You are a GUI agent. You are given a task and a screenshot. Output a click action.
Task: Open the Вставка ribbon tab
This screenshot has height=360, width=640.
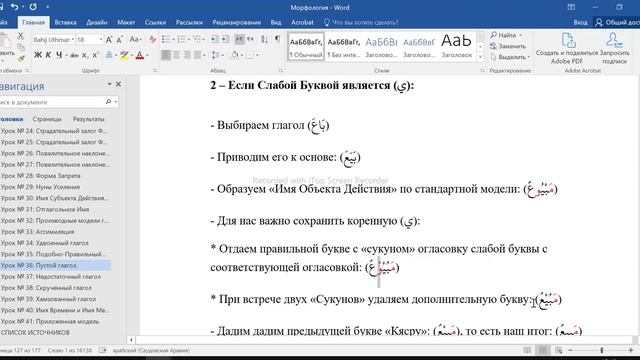point(65,22)
